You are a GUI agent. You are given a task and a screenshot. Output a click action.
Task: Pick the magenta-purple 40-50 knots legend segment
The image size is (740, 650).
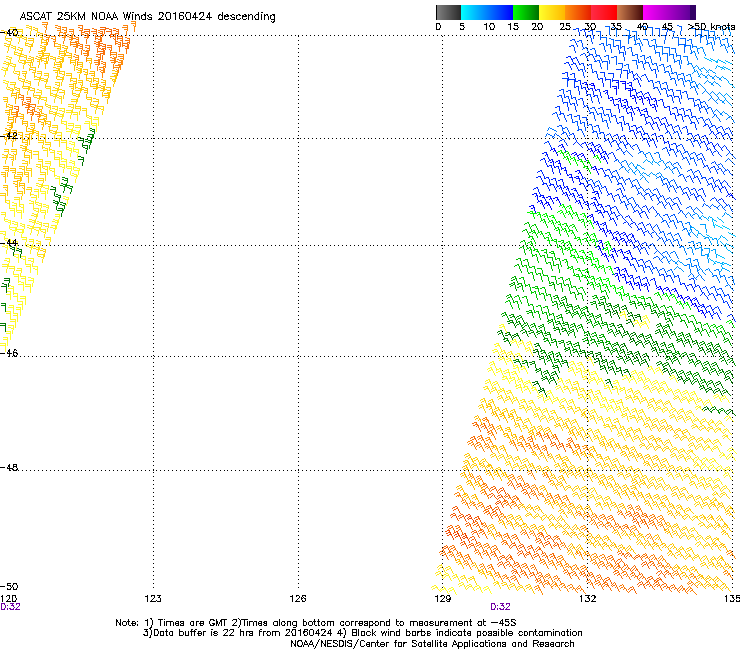(669, 12)
